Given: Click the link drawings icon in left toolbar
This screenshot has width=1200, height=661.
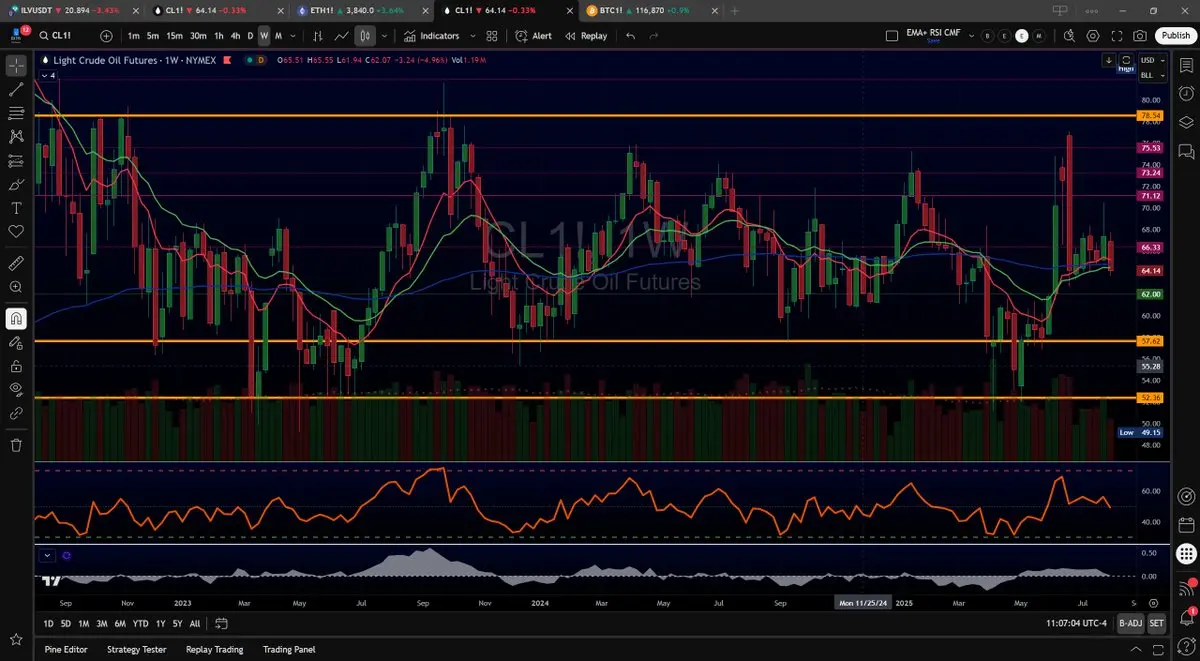Looking at the screenshot, I should [x=16, y=412].
